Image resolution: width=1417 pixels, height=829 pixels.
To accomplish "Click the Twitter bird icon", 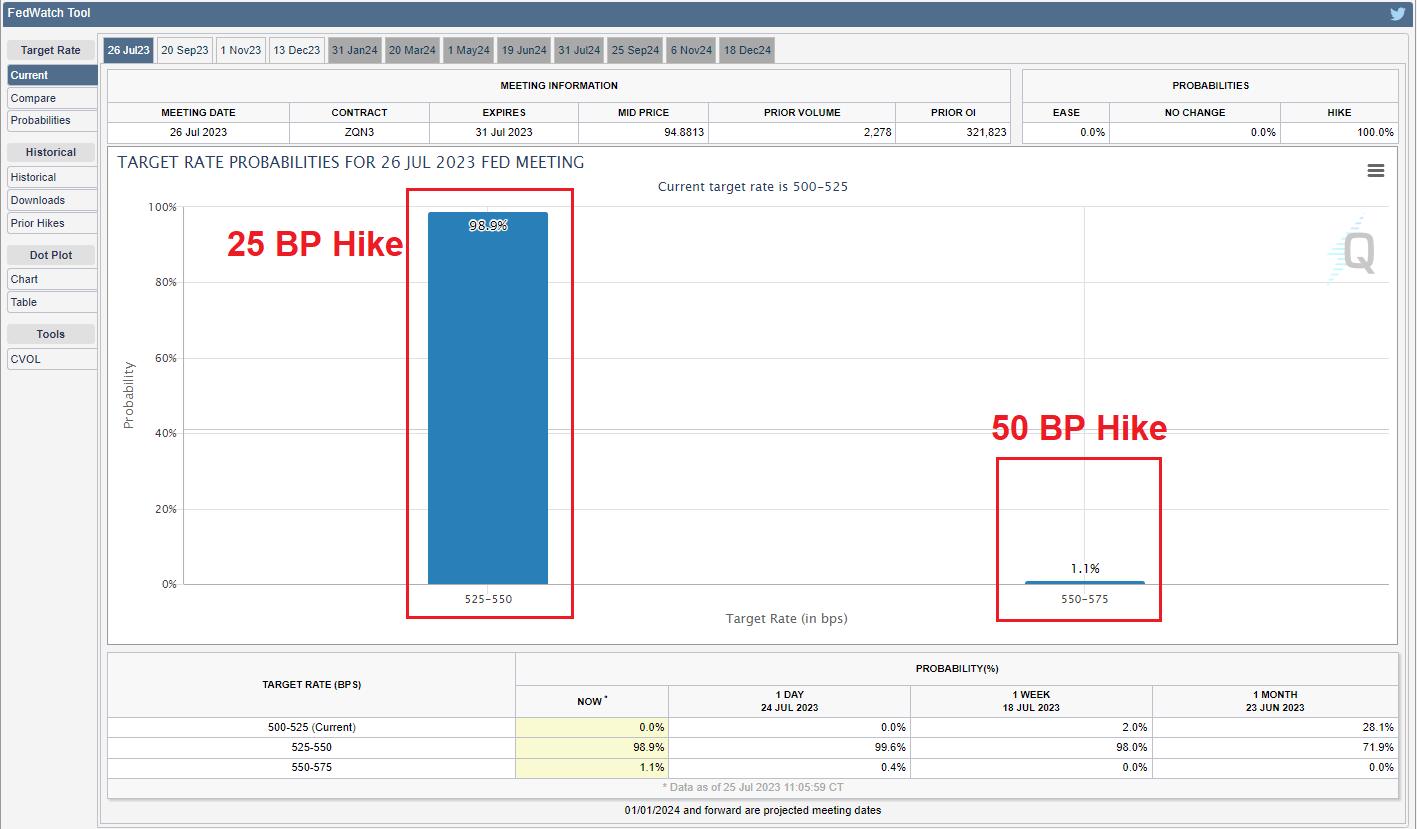I will [x=1397, y=14].
